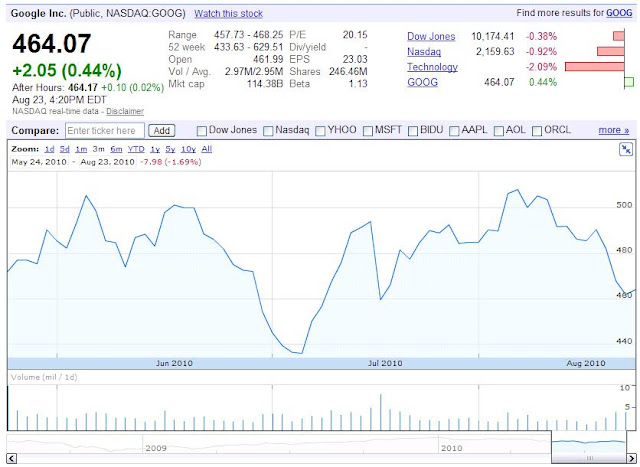Click the Add compare button
Image resolution: width=640 pixels, height=467 pixels.
click(x=162, y=131)
